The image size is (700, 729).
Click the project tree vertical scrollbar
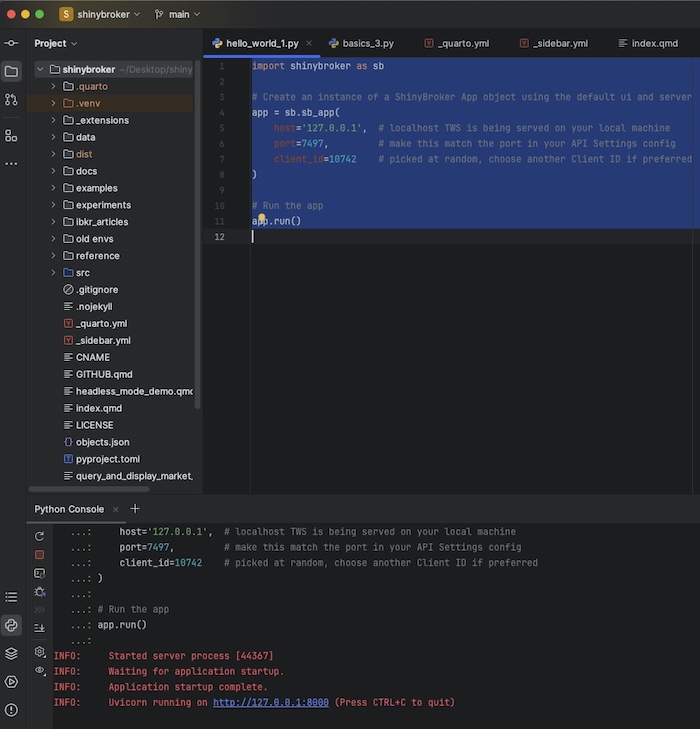pyautogui.click(x=198, y=235)
